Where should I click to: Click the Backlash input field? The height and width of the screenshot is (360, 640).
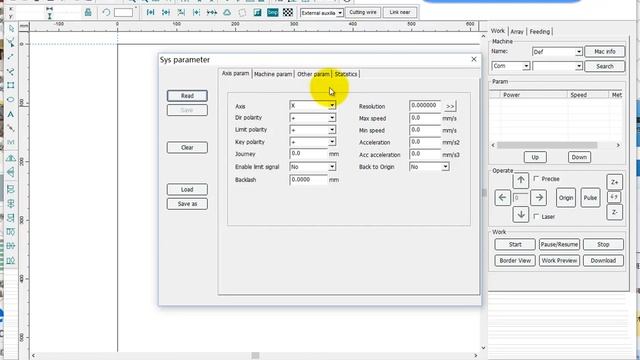308,180
